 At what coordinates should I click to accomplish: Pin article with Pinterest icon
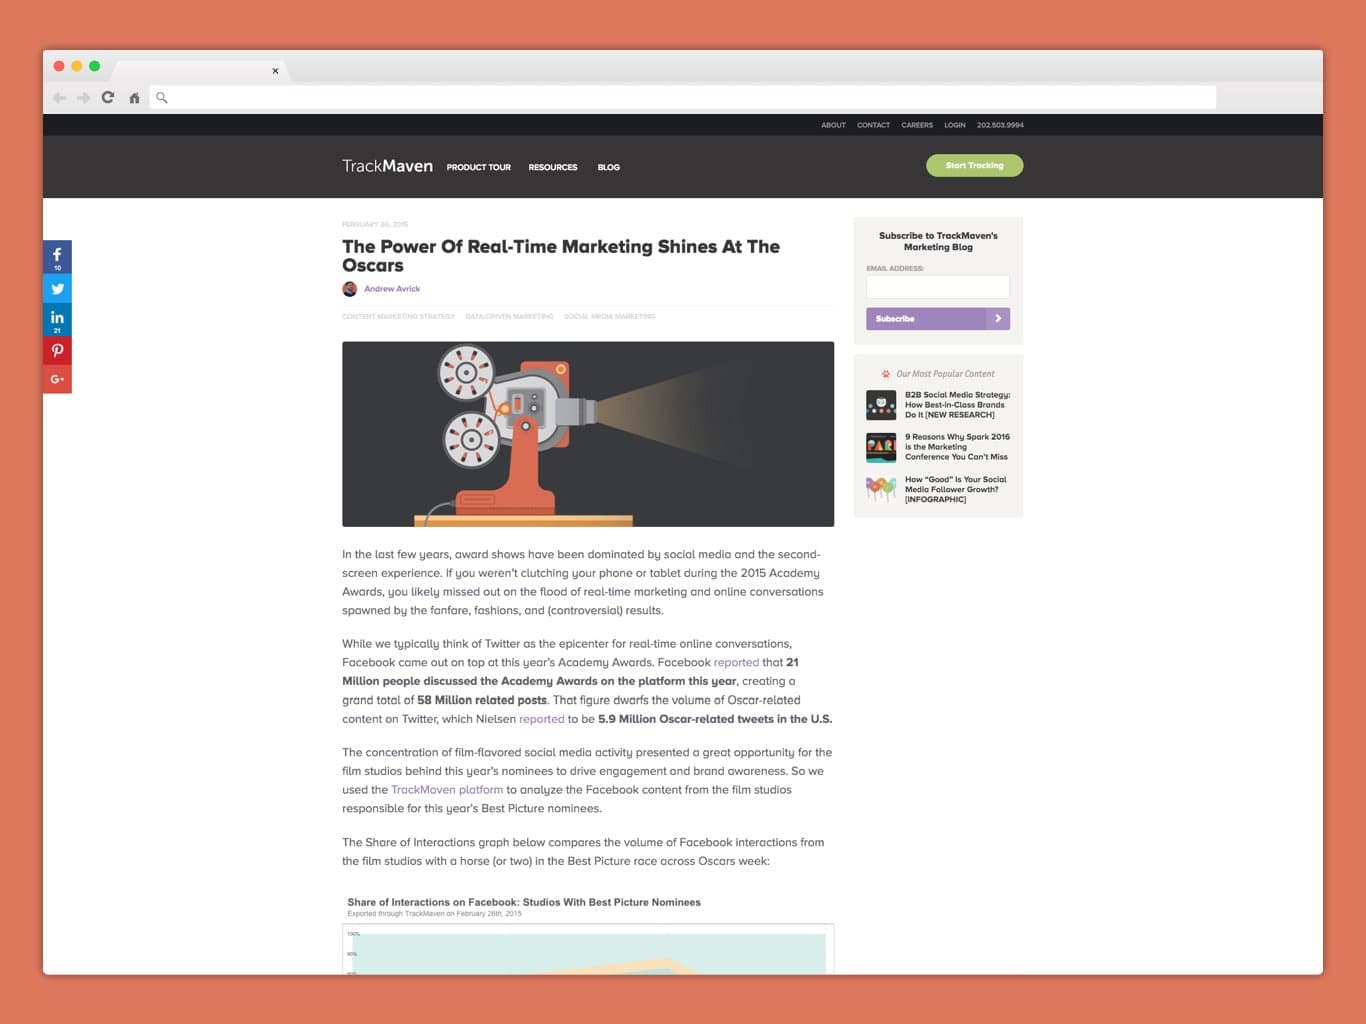click(57, 351)
